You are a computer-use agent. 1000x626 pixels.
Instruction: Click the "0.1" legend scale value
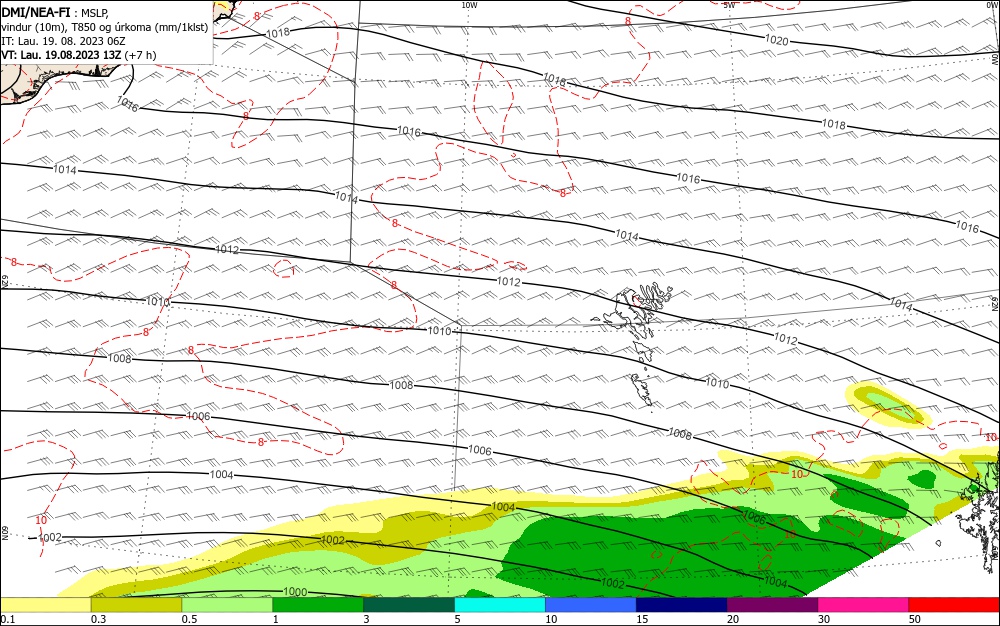tap(8, 620)
